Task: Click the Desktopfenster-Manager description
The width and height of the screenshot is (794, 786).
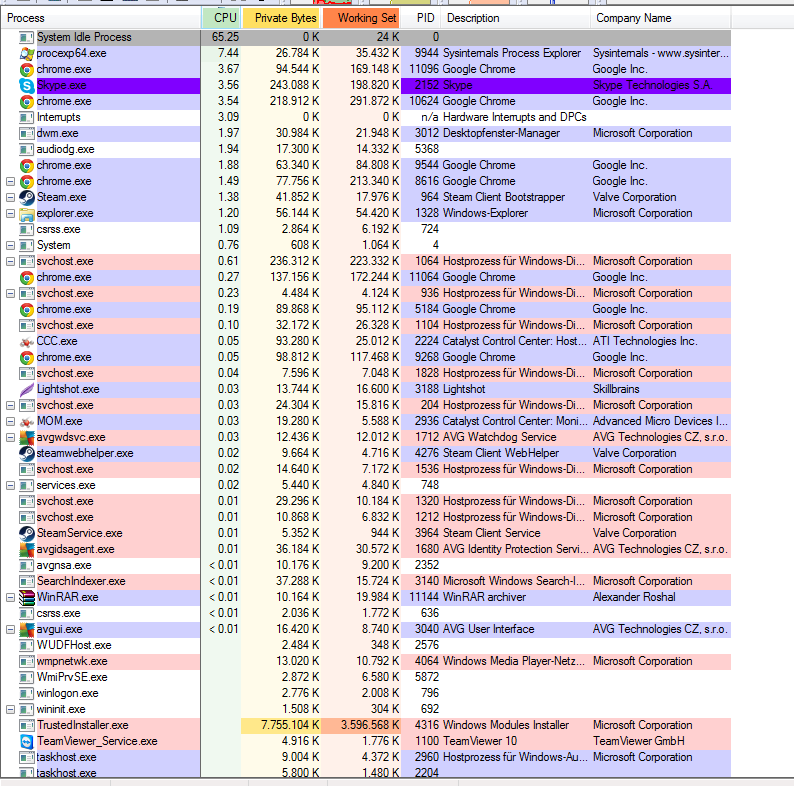Action: (501, 133)
